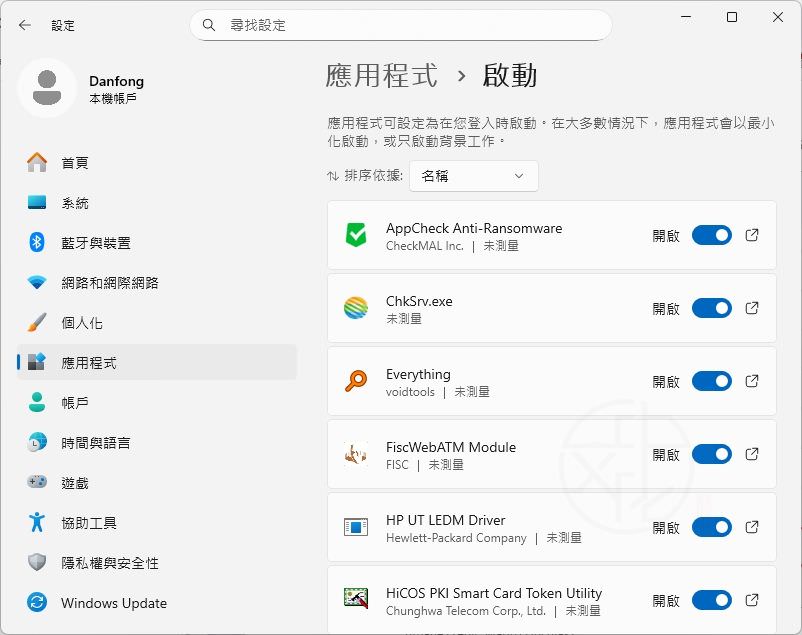Click the HP UT LEDM Driver icon

[x=356, y=527]
